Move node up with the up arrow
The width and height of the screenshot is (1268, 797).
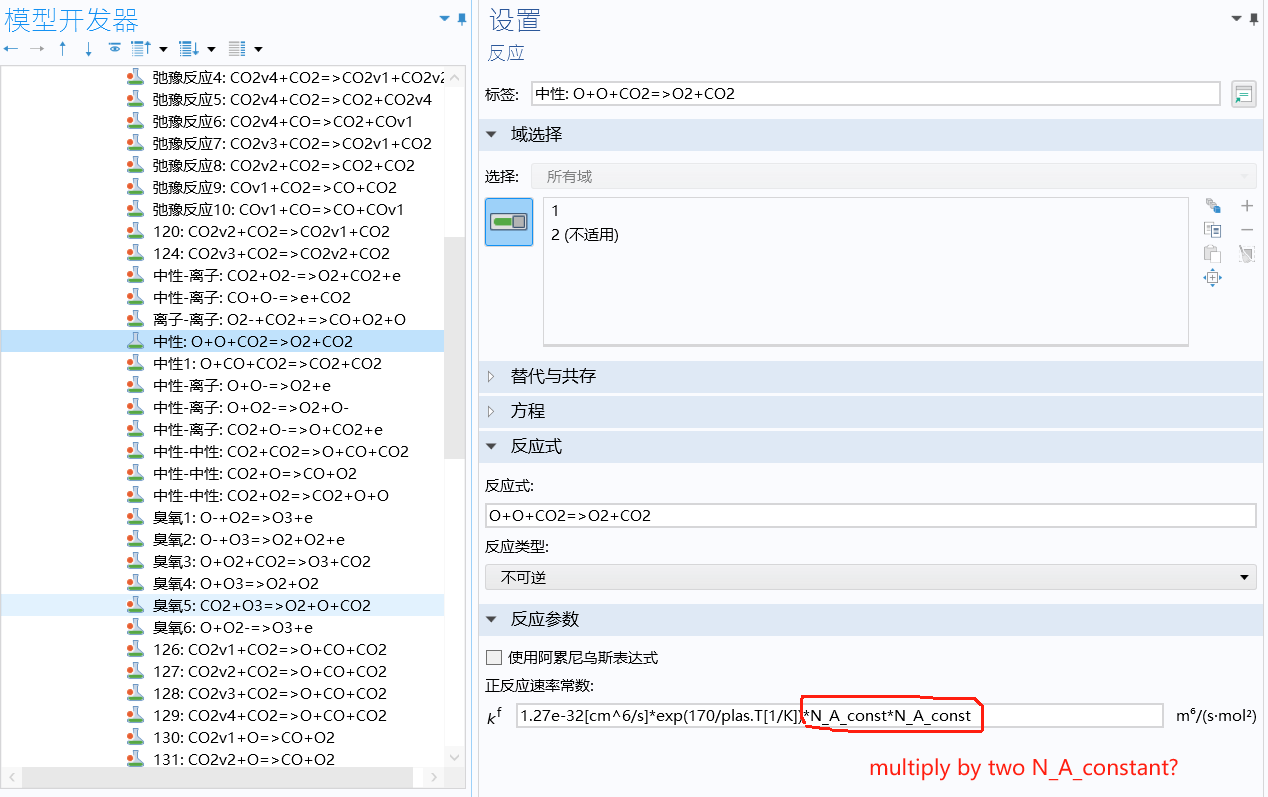point(63,49)
